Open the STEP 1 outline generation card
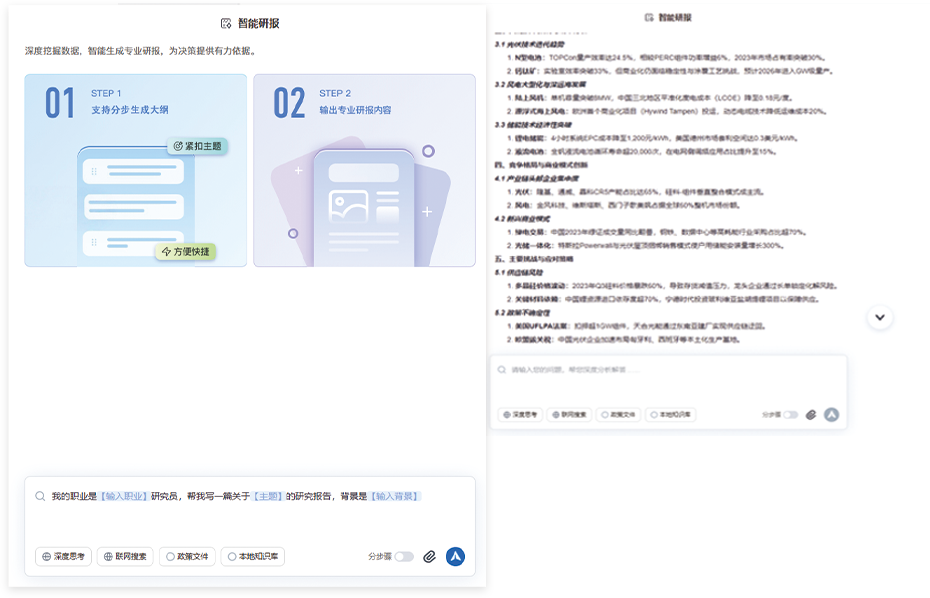The width and height of the screenshot is (930, 598). [x=135, y=170]
